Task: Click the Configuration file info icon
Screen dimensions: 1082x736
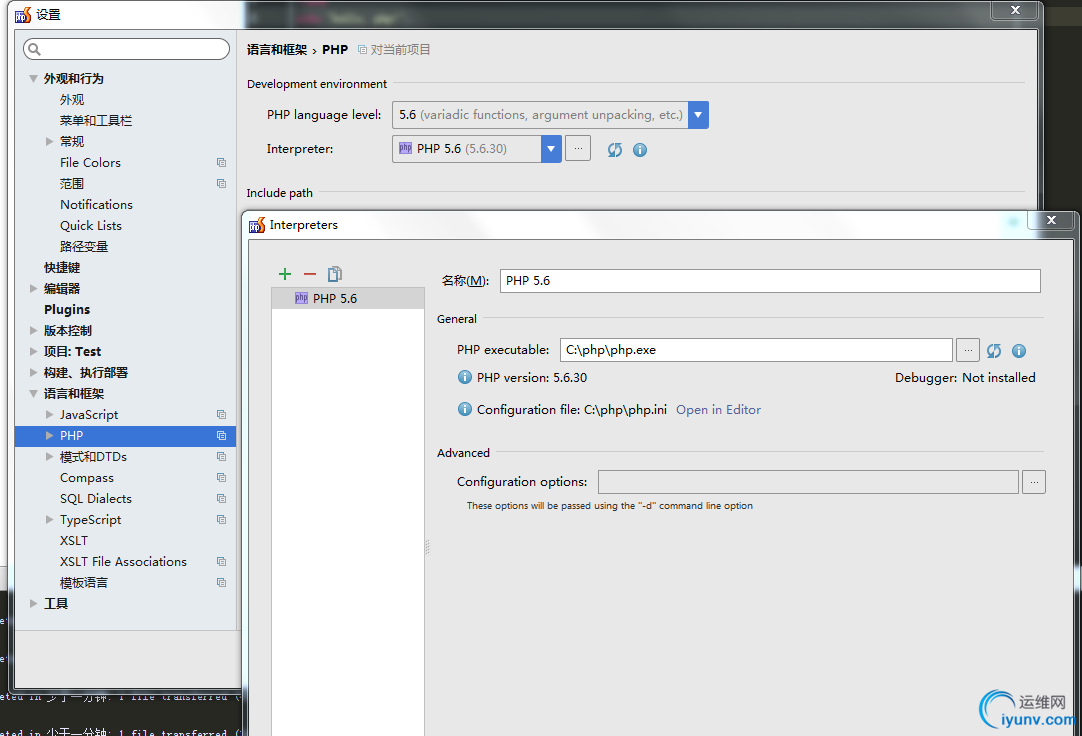Action: [x=464, y=409]
